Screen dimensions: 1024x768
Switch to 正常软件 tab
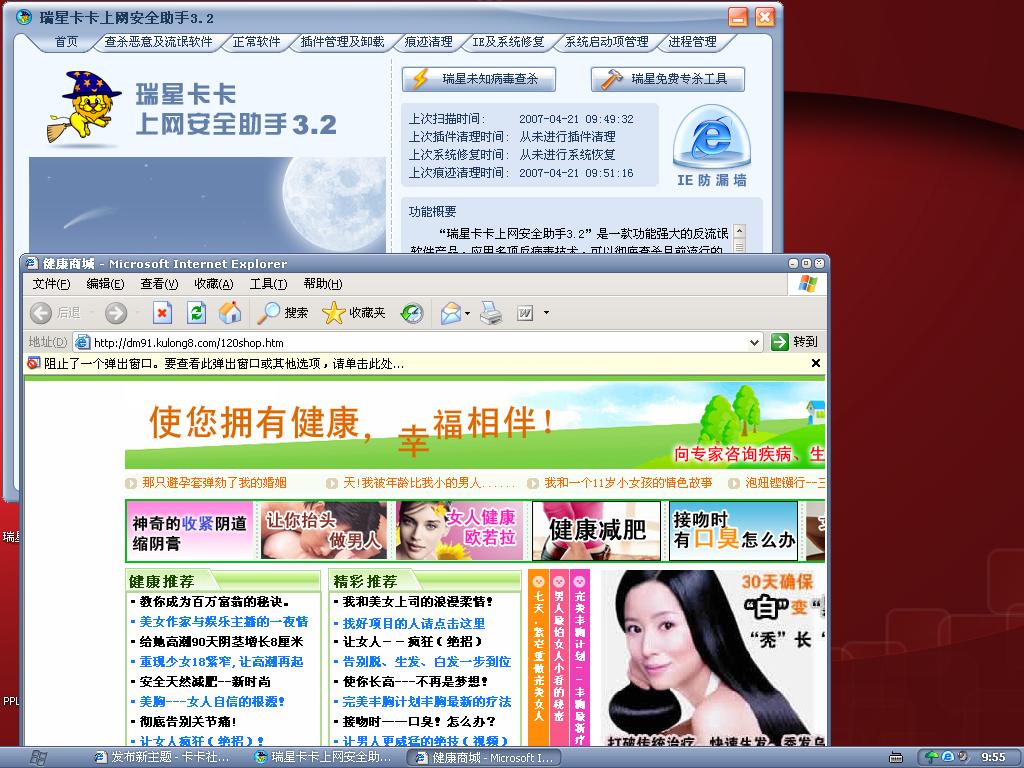tap(257, 42)
